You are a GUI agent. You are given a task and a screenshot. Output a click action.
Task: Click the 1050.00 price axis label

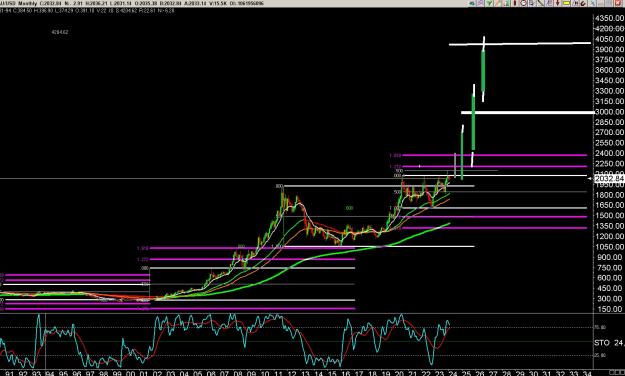pyautogui.click(x=609, y=247)
